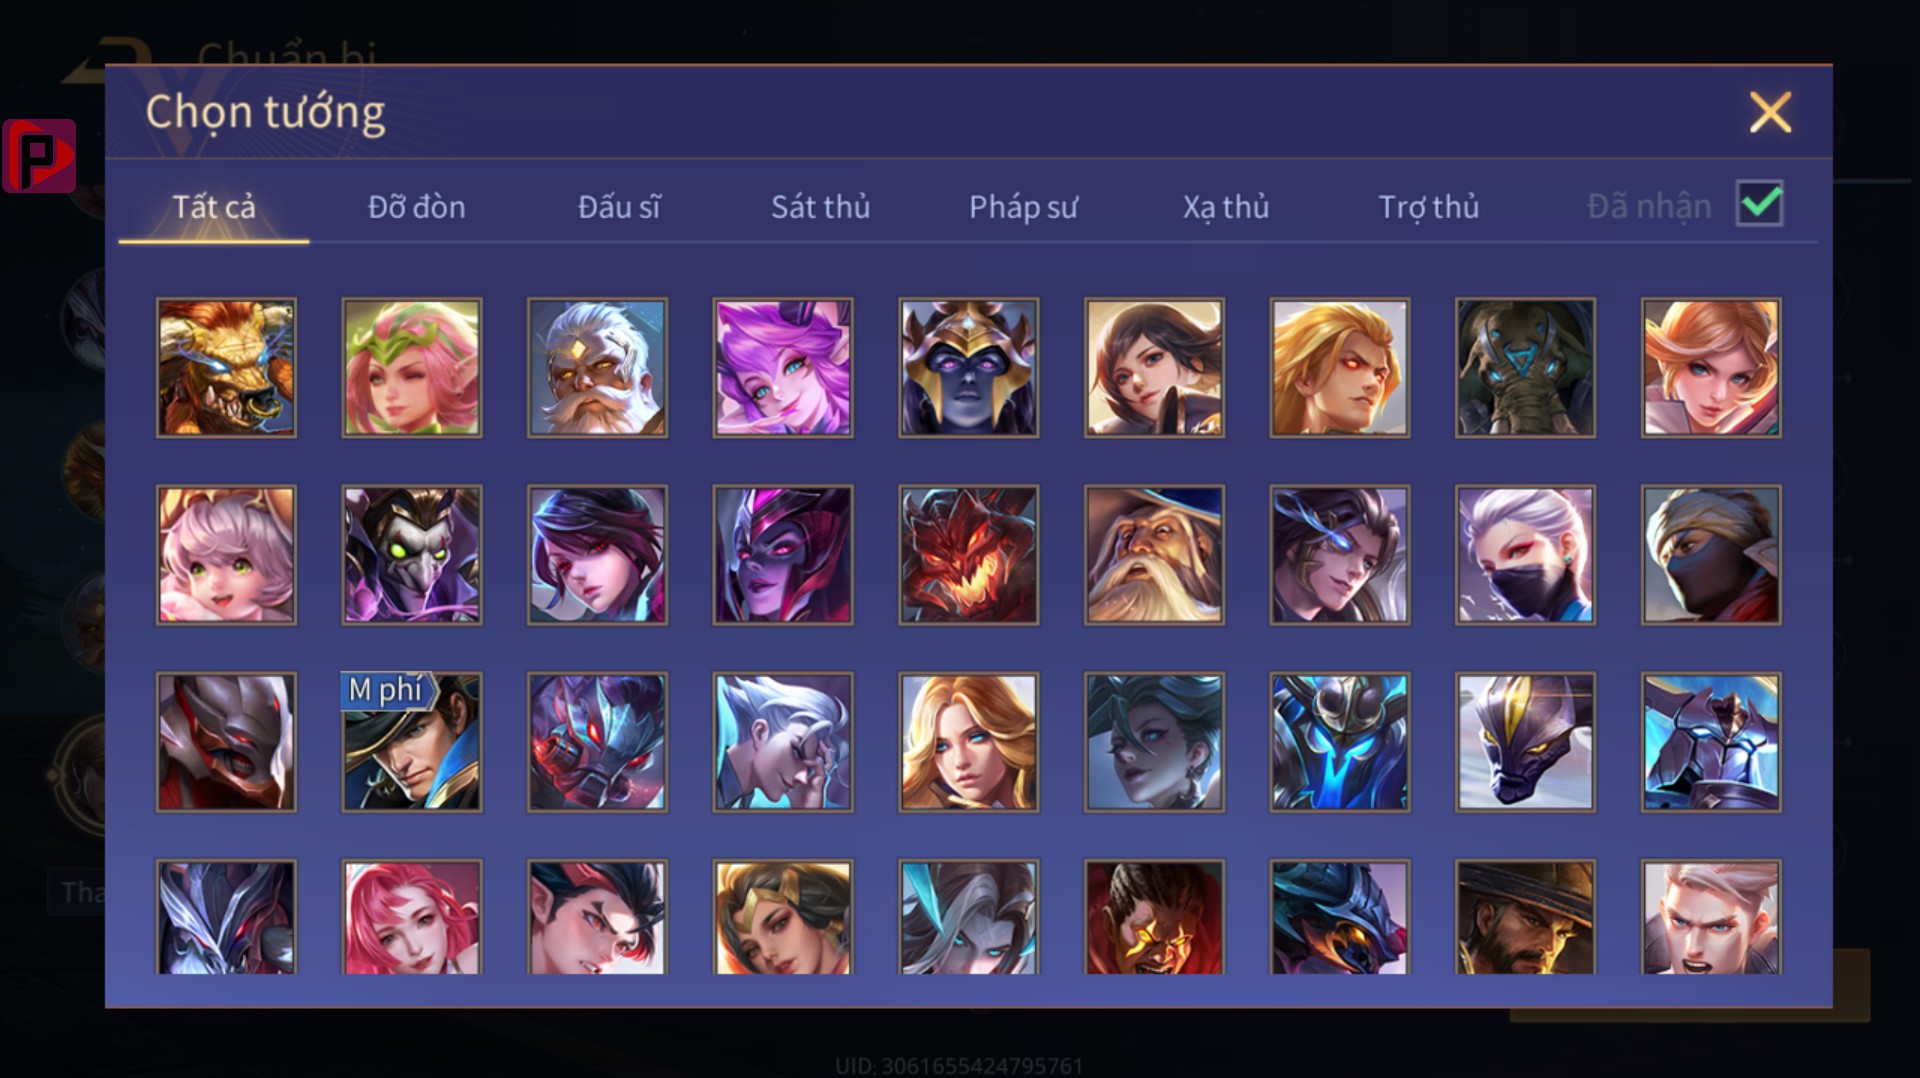
Task: Pick the blue glowing armored robot hero
Action: click(1340, 742)
